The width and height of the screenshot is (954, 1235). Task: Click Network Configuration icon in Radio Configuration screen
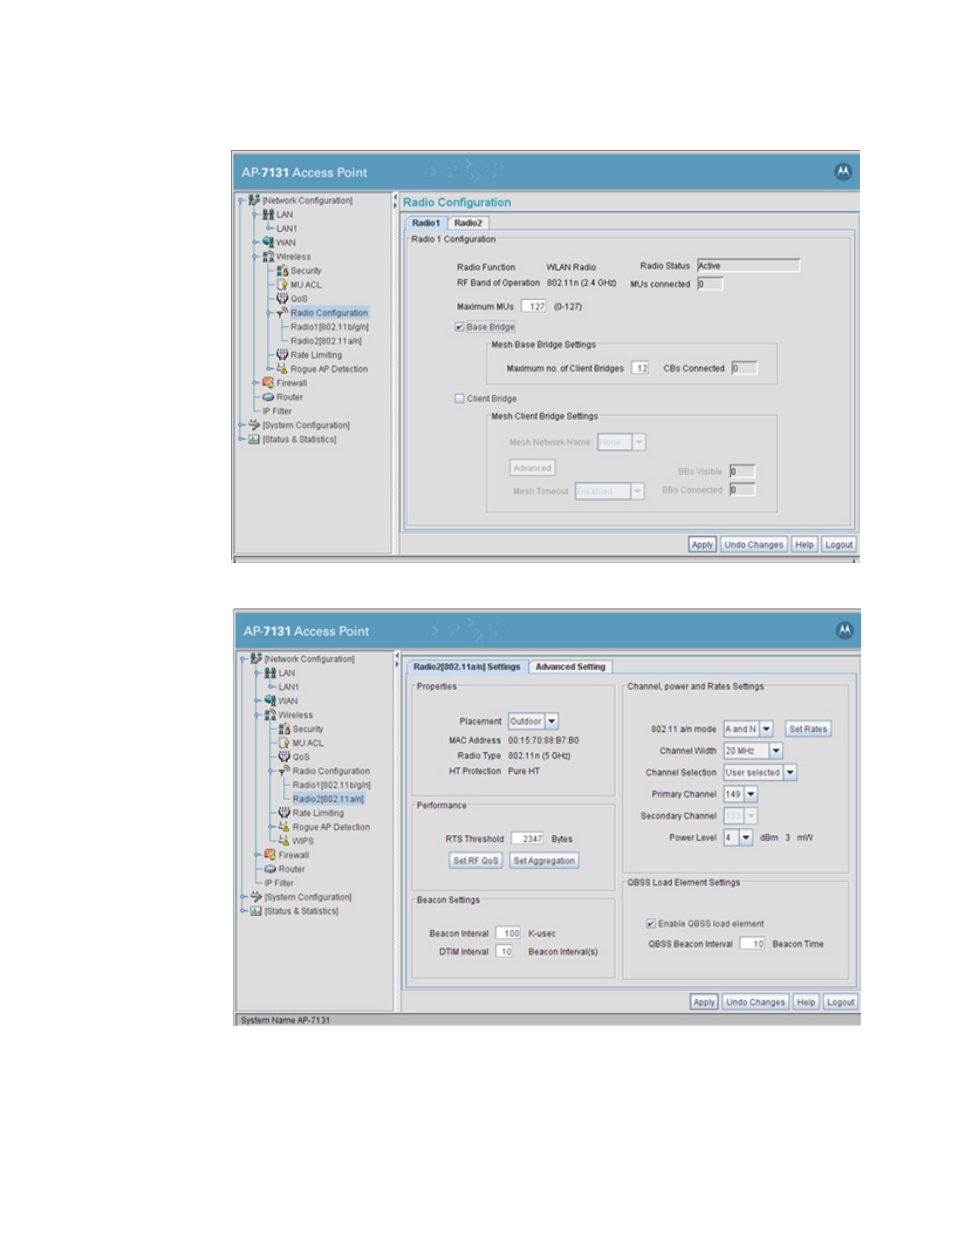click(x=254, y=200)
